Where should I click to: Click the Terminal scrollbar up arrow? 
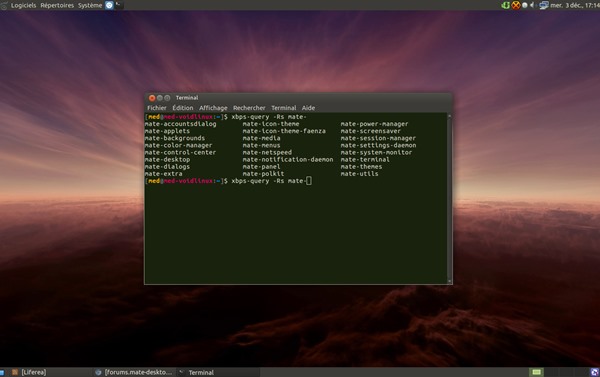pyautogui.click(x=450, y=116)
